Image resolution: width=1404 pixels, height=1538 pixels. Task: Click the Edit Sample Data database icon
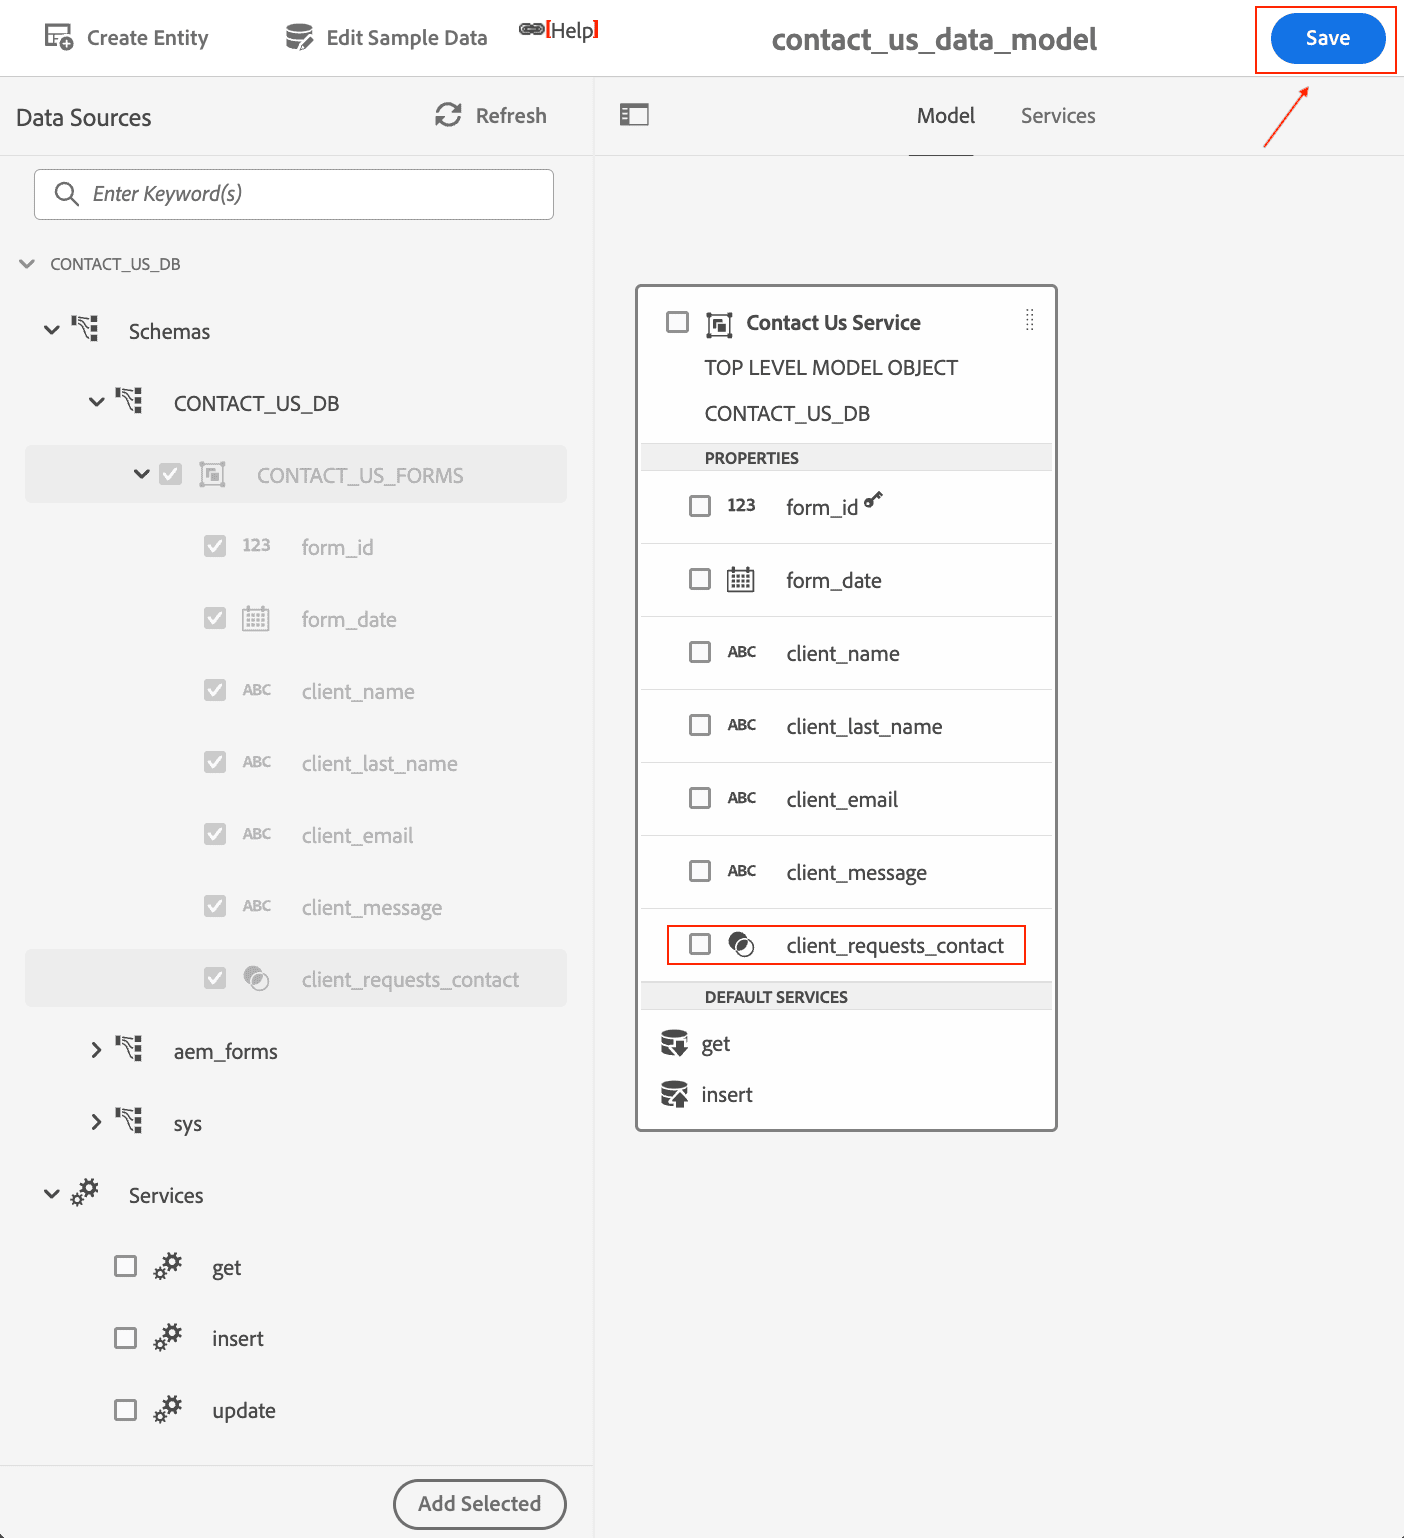pyautogui.click(x=299, y=37)
